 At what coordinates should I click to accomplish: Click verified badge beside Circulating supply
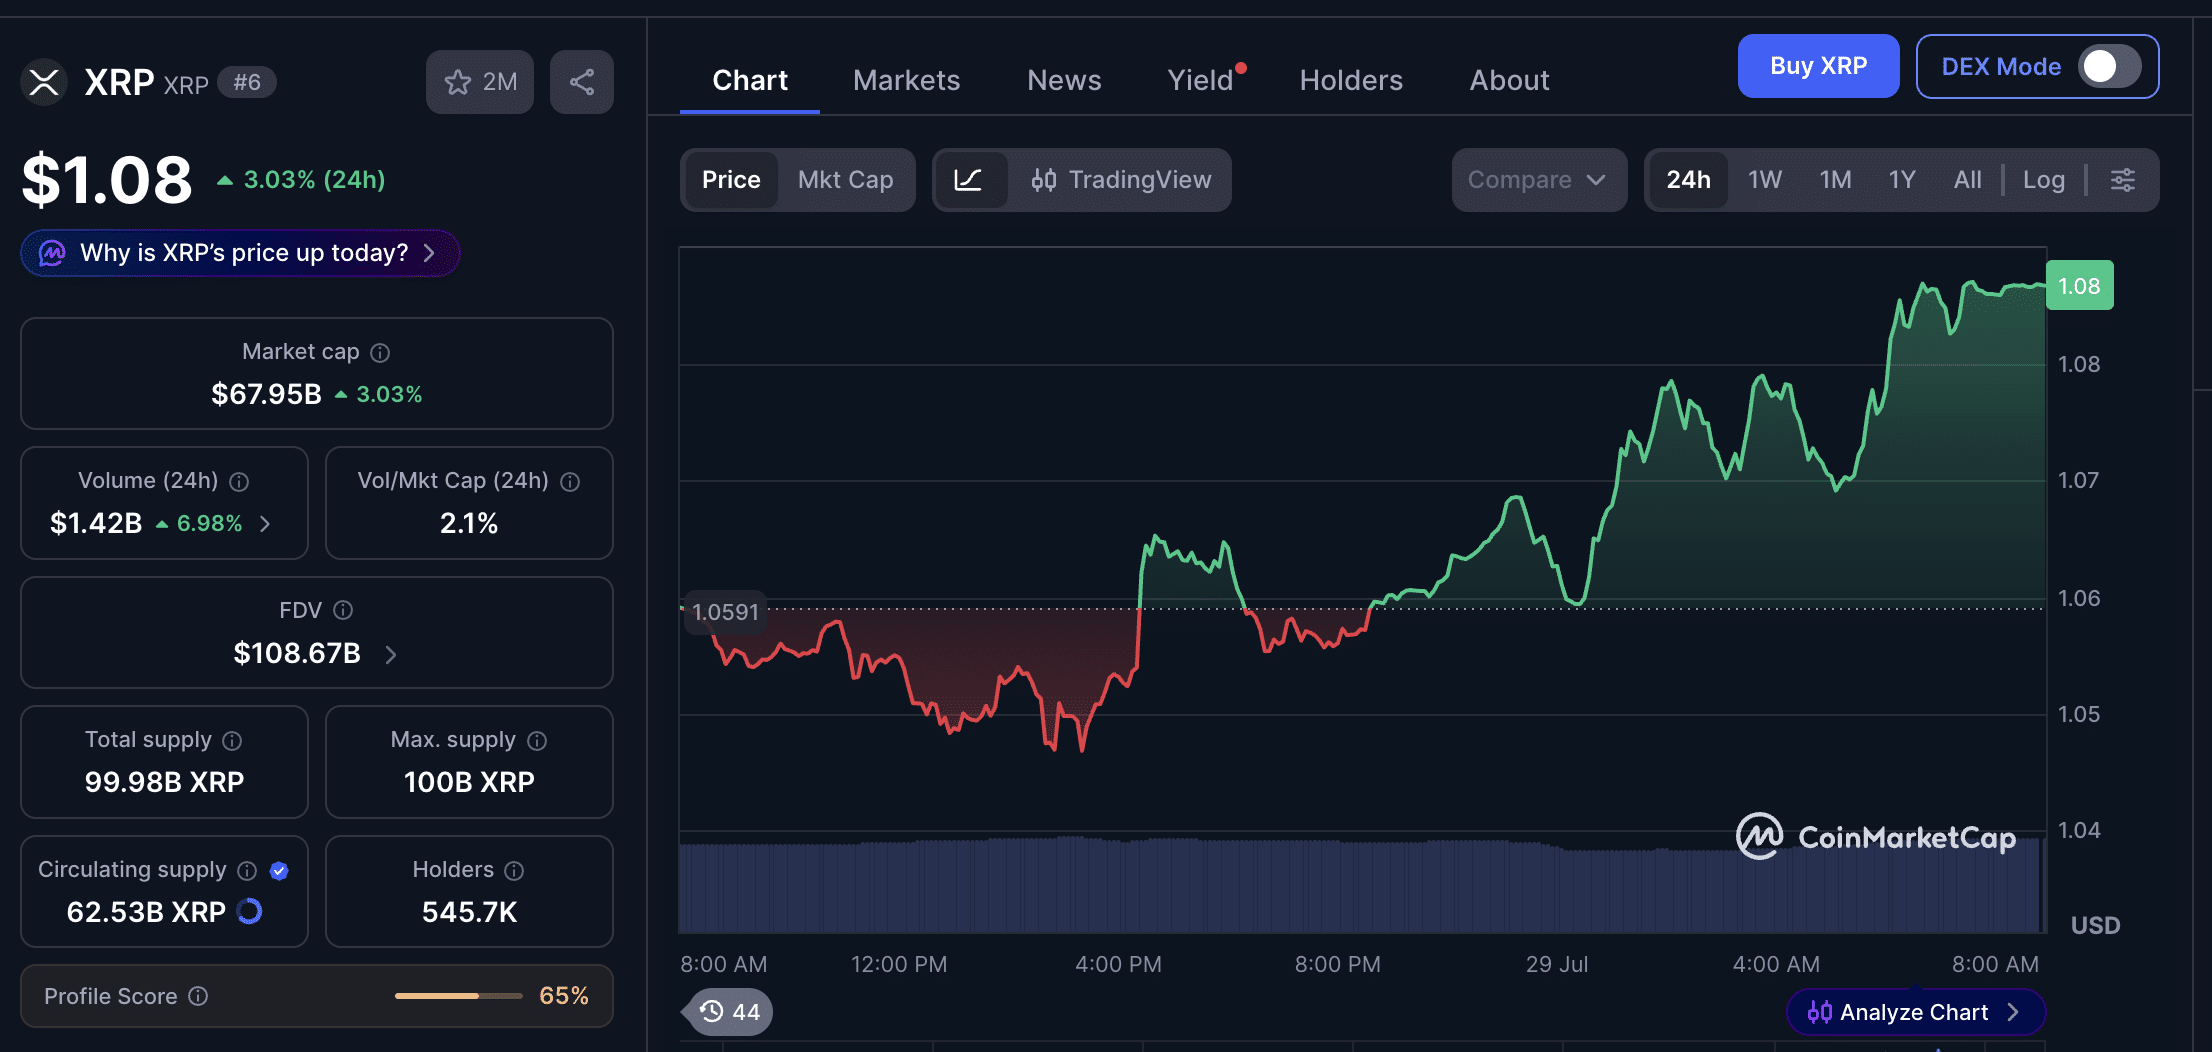pos(279,871)
